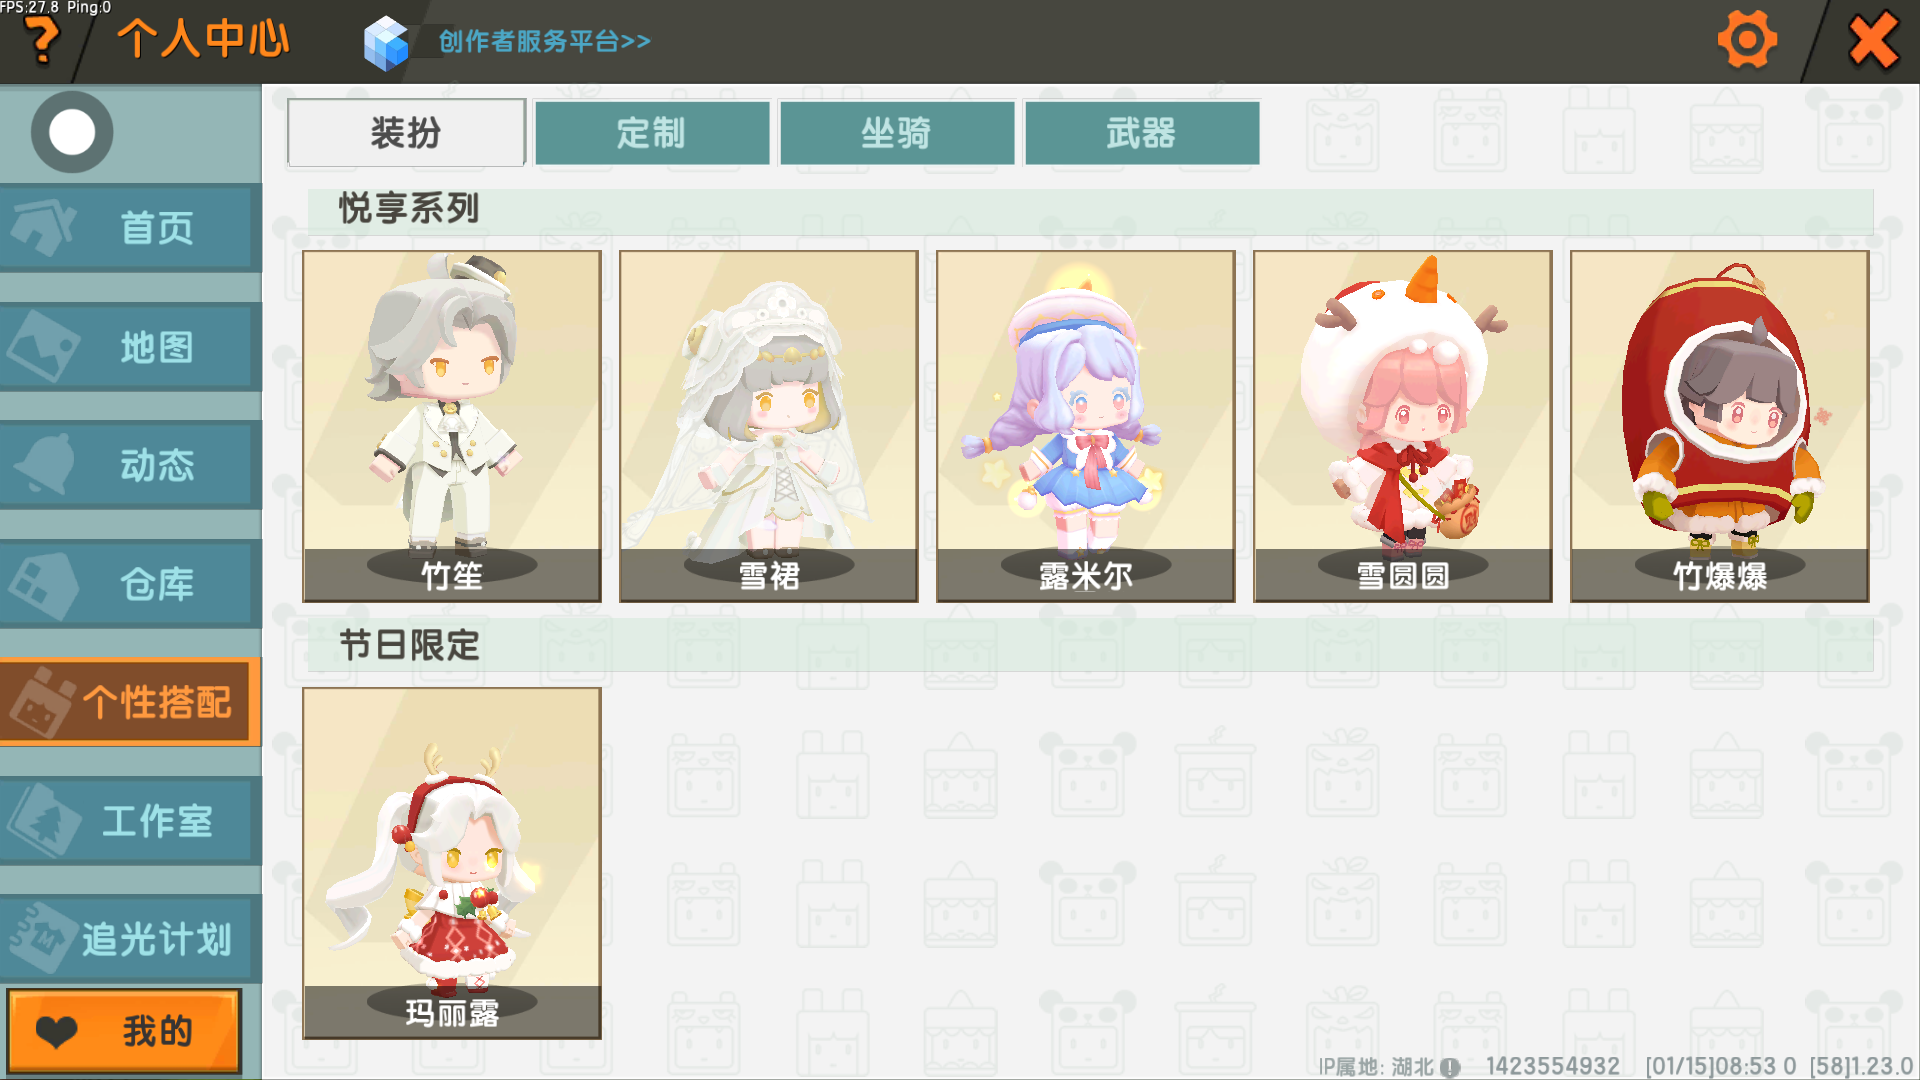Click the creator platform cube icon
This screenshot has height=1080, width=1920.
click(387, 42)
